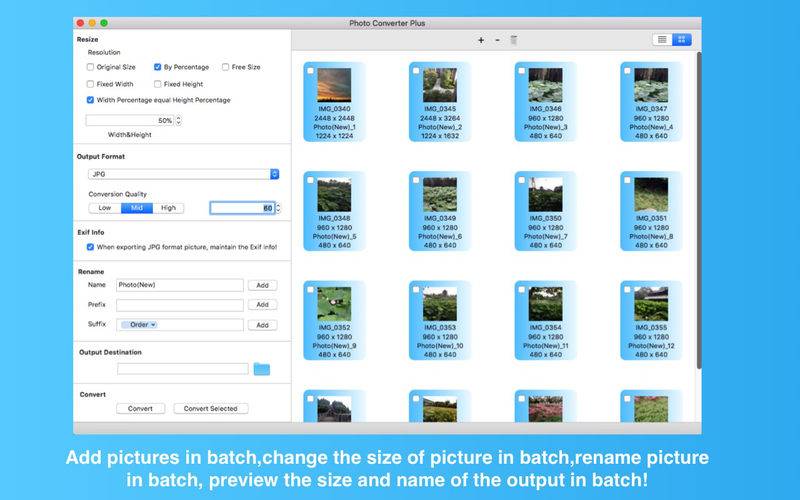Image resolution: width=800 pixels, height=500 pixels.
Task: Open the Order suffix token dropdown
Action: (139, 324)
